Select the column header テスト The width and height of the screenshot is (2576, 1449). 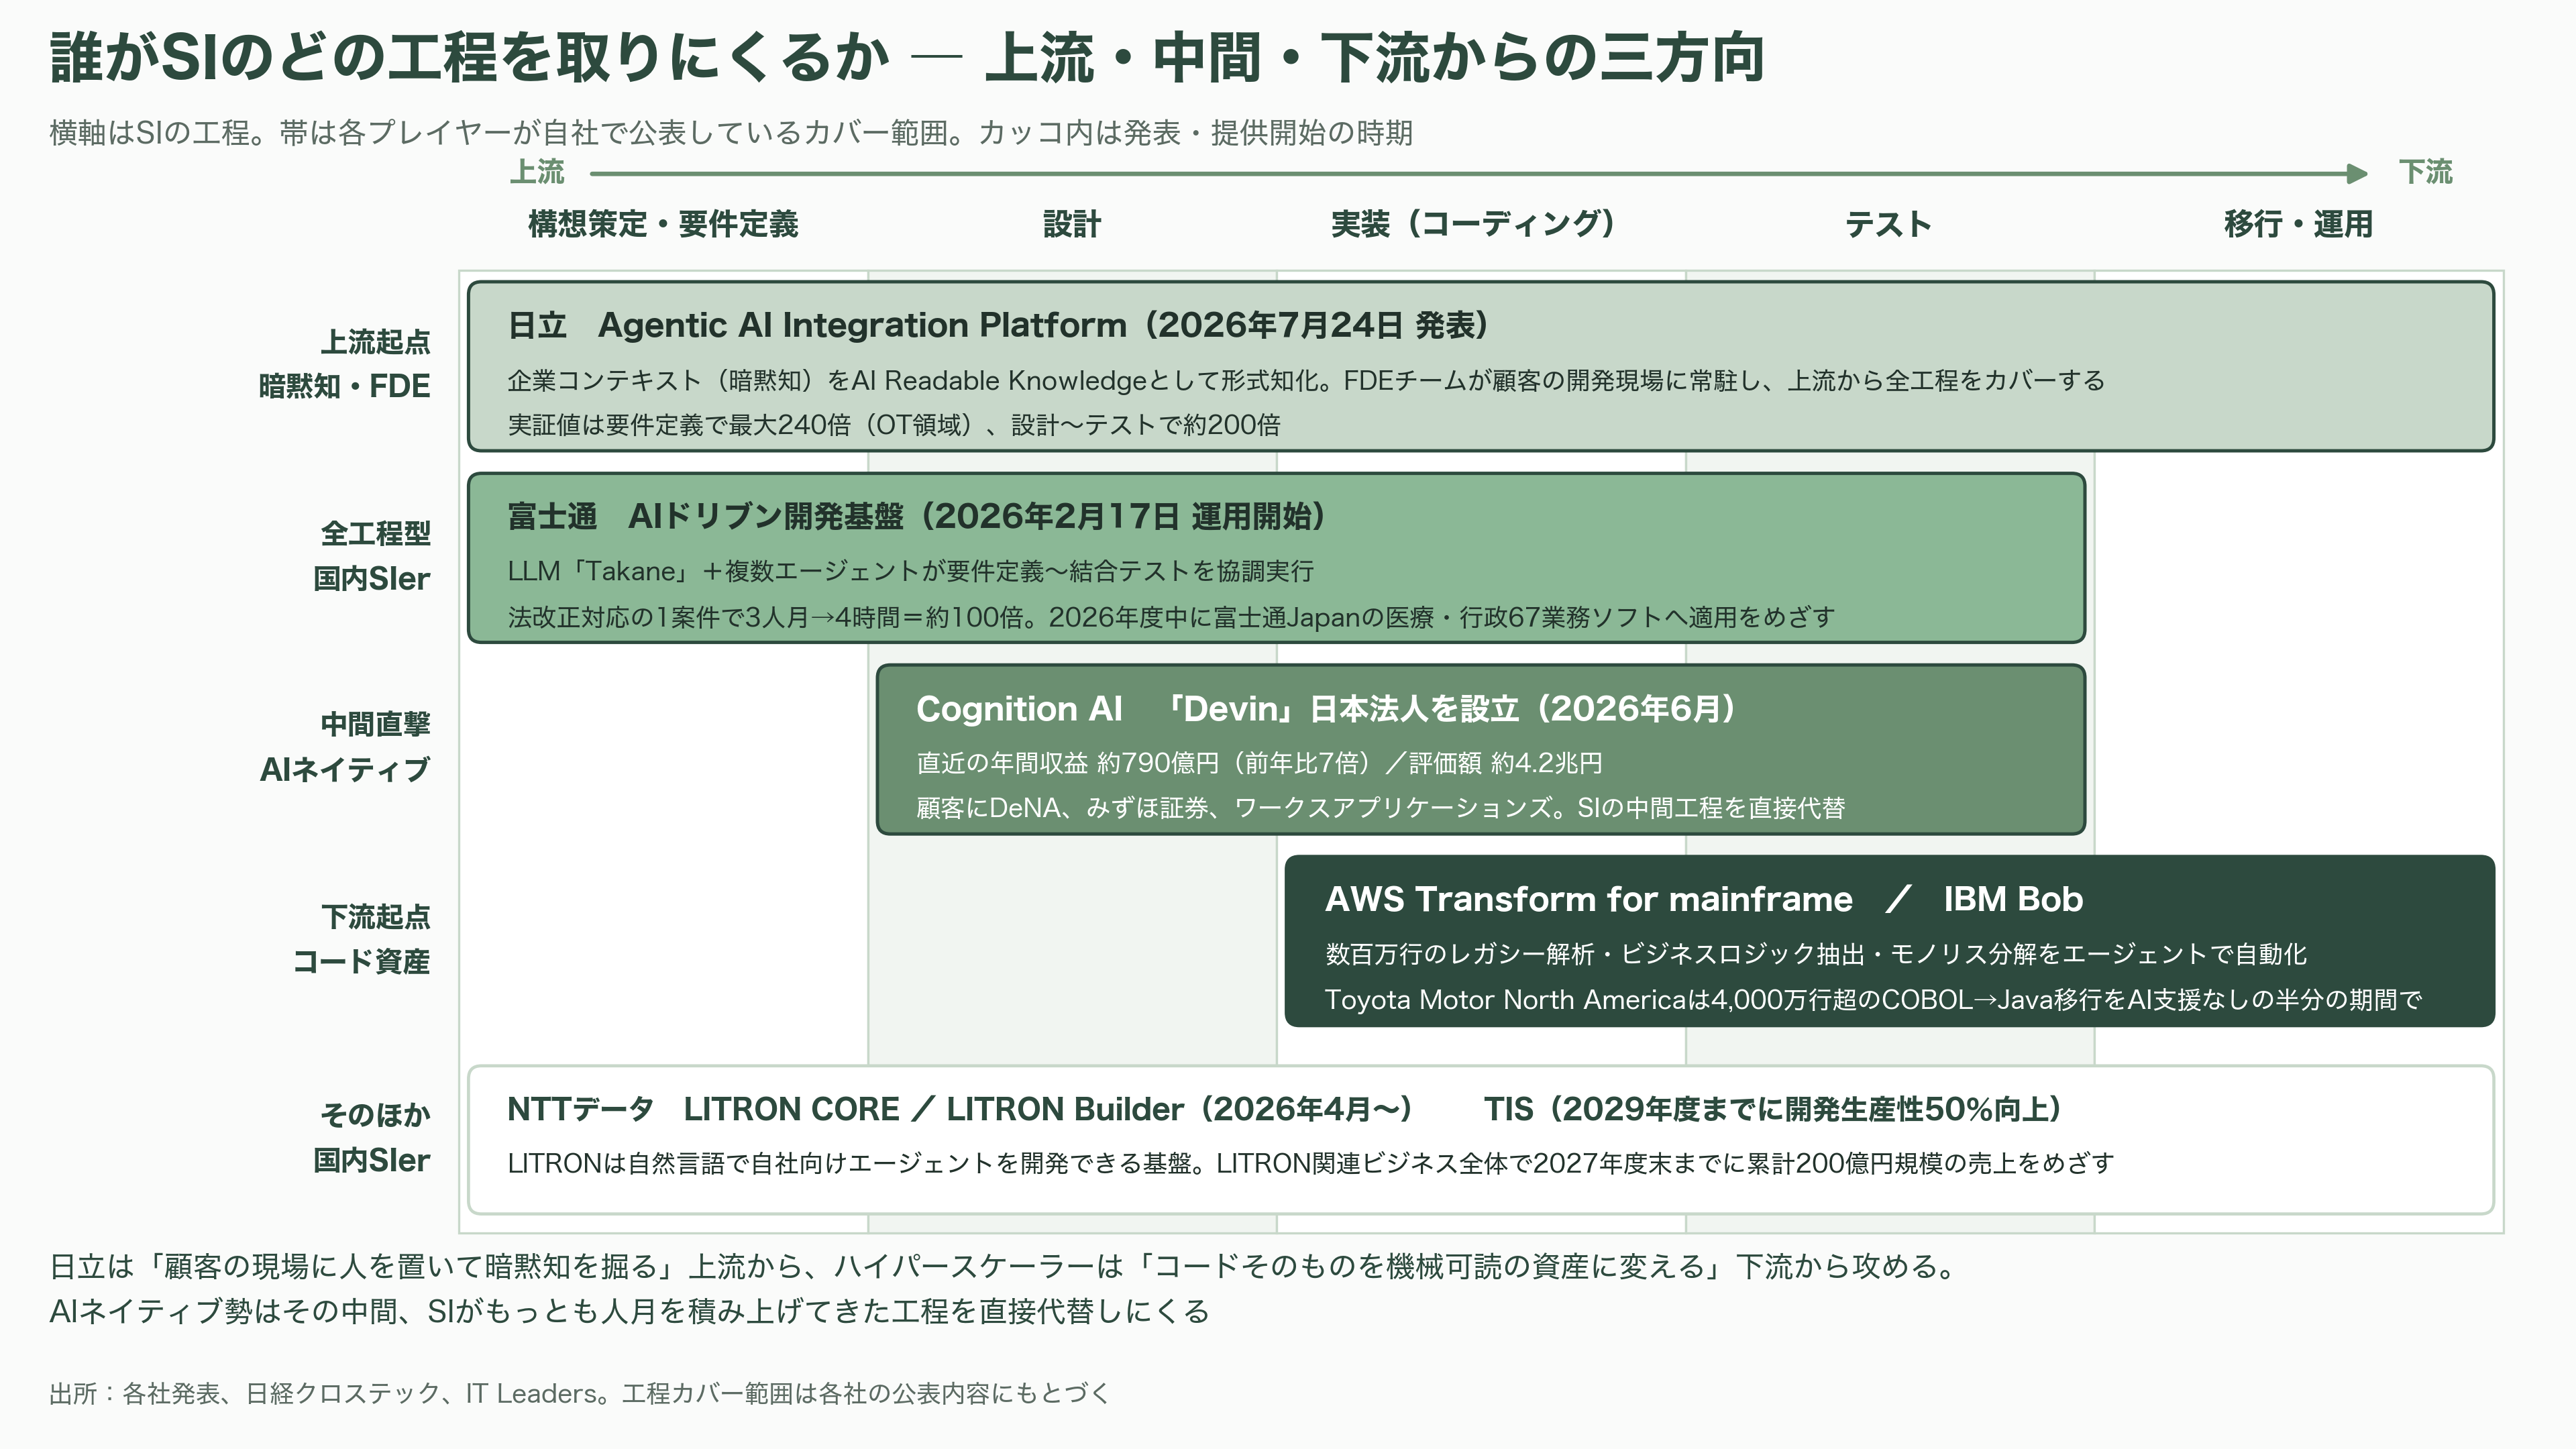click(1889, 224)
